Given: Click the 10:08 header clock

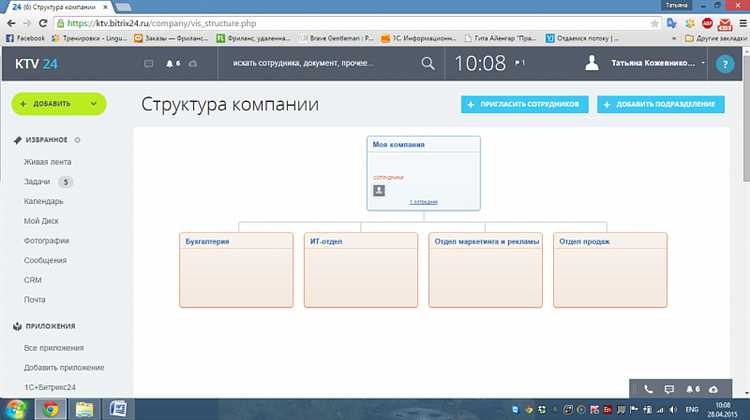Looking at the screenshot, I should tap(480, 63).
